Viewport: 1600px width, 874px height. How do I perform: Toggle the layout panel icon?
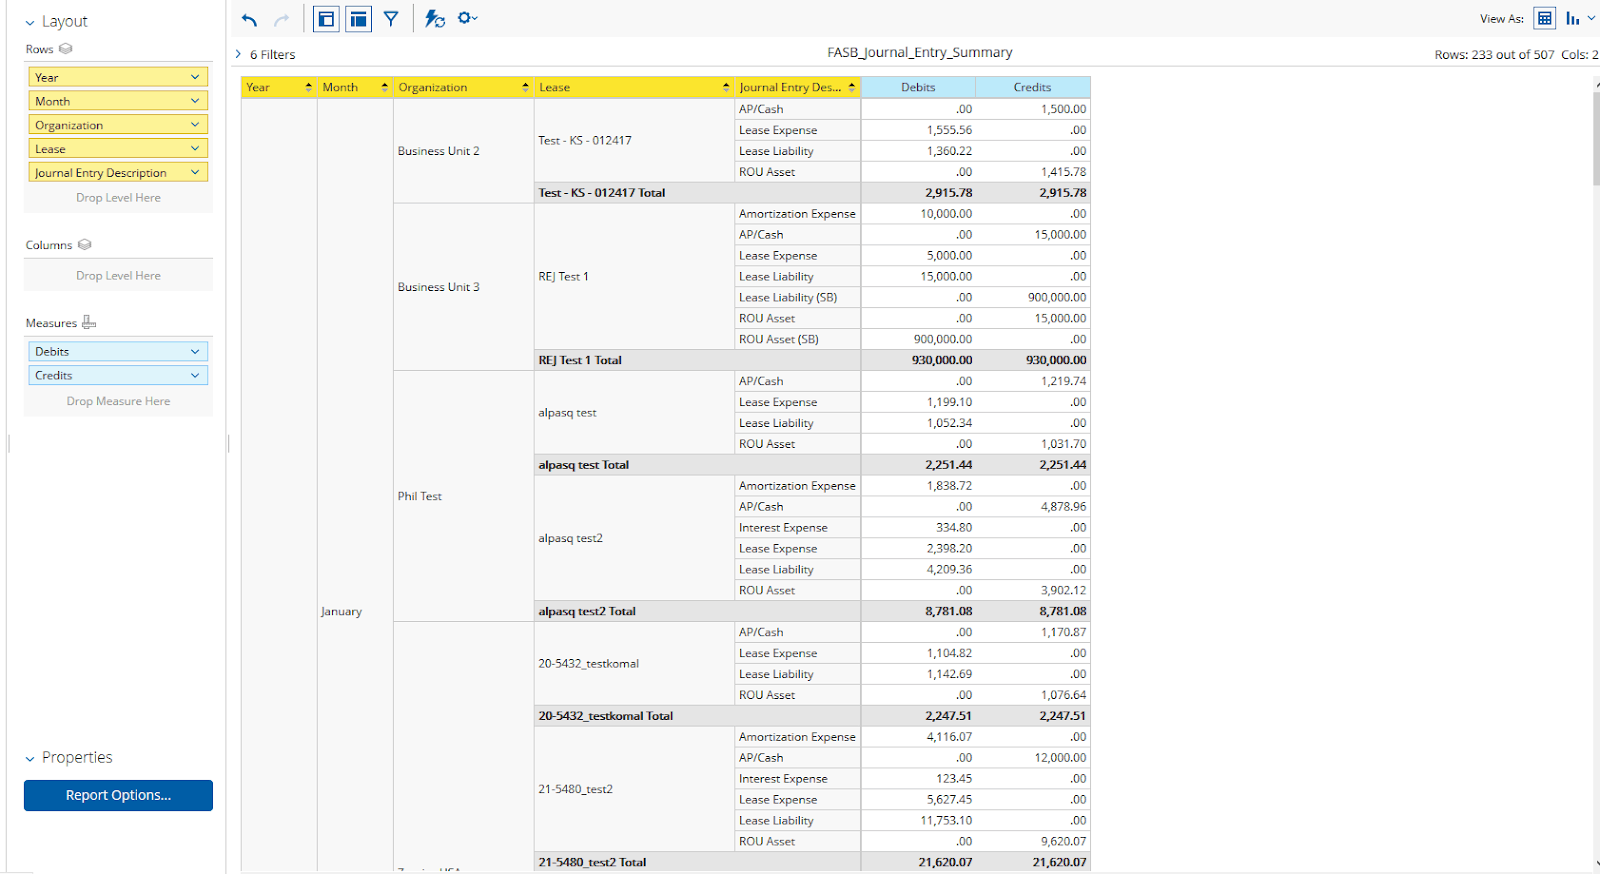326,19
